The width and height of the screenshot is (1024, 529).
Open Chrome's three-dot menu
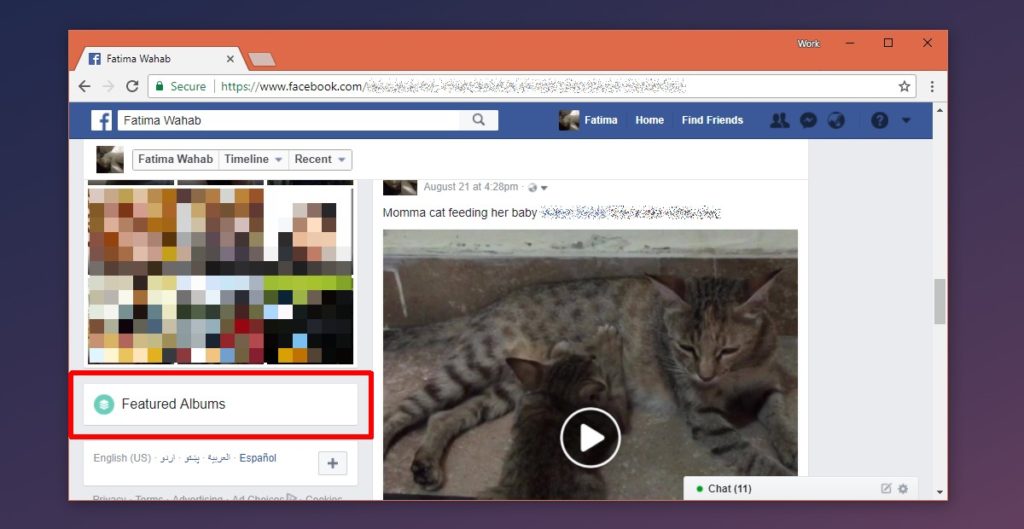932,86
